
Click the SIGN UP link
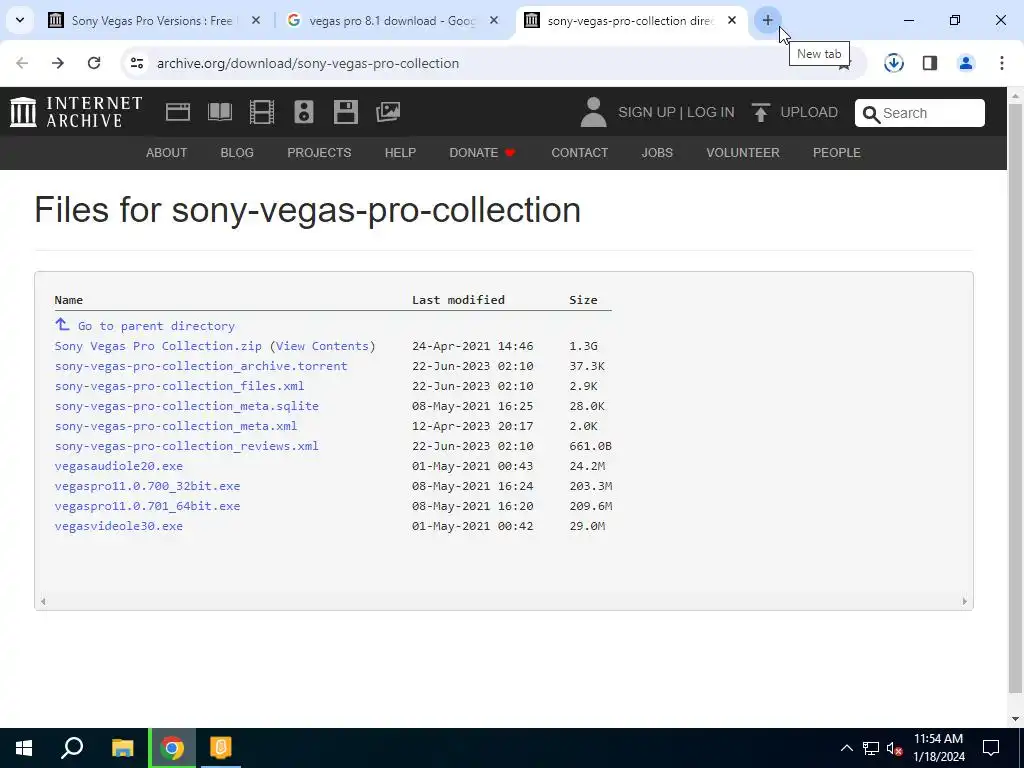point(647,112)
